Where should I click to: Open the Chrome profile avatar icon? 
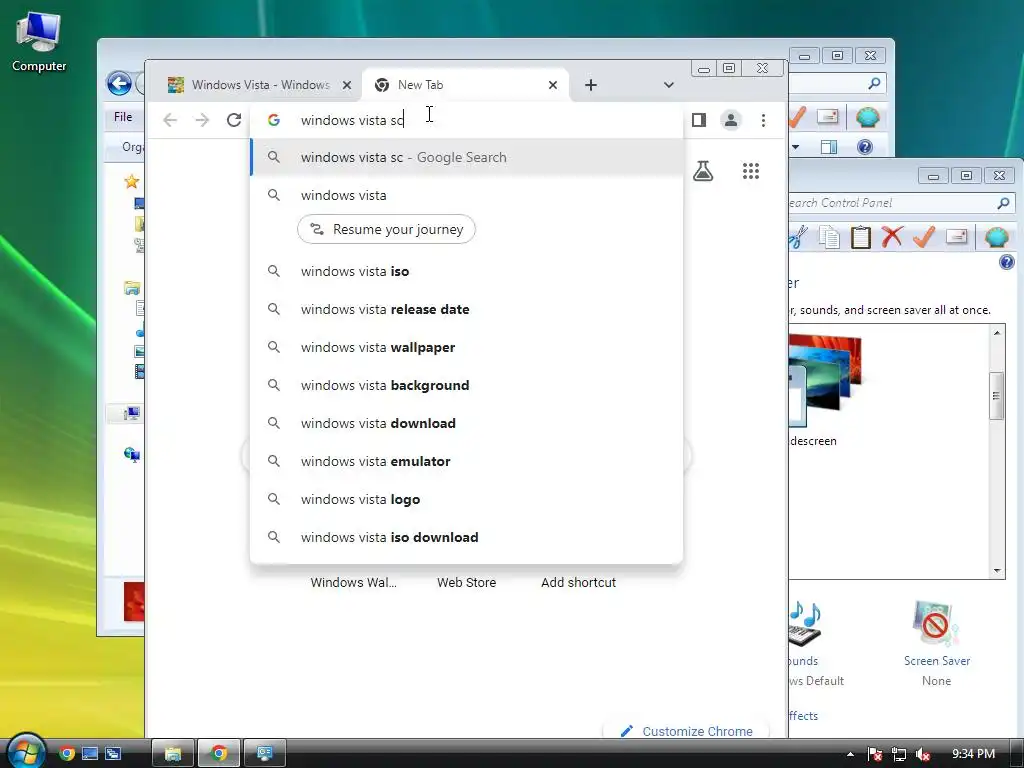[731, 120]
